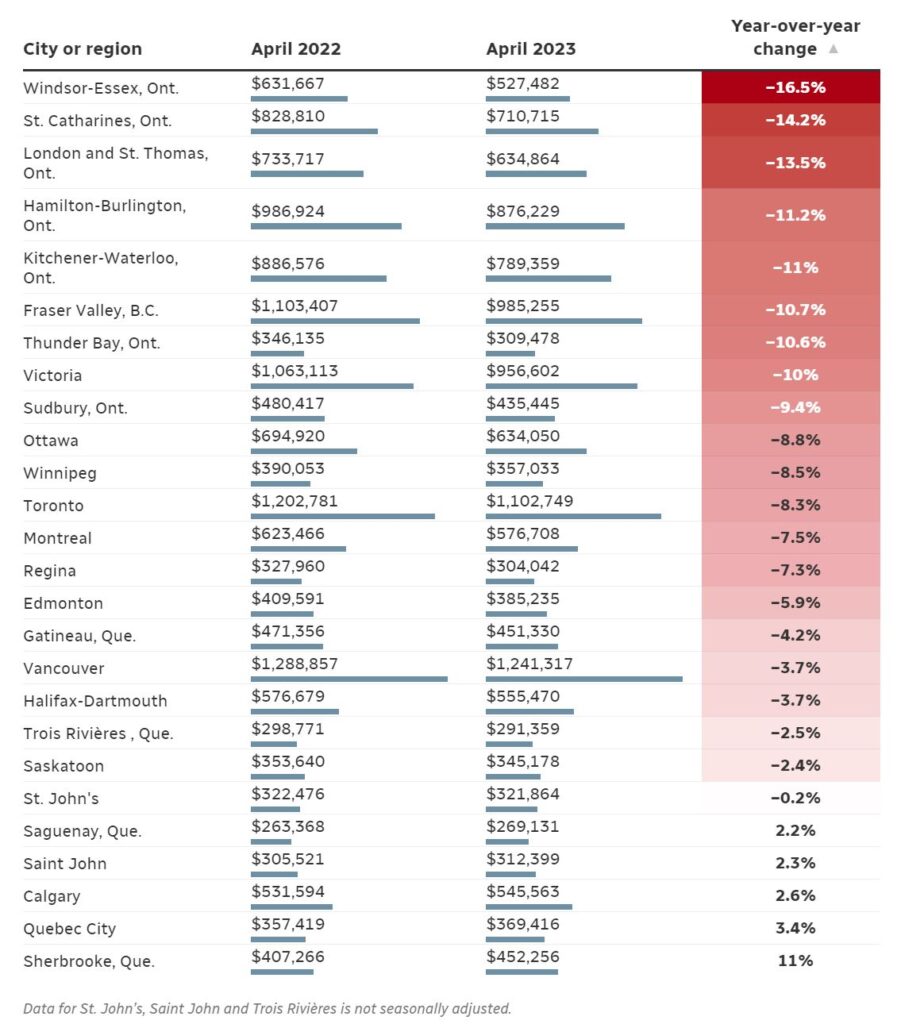Select the Quebec City row name

click(69, 929)
